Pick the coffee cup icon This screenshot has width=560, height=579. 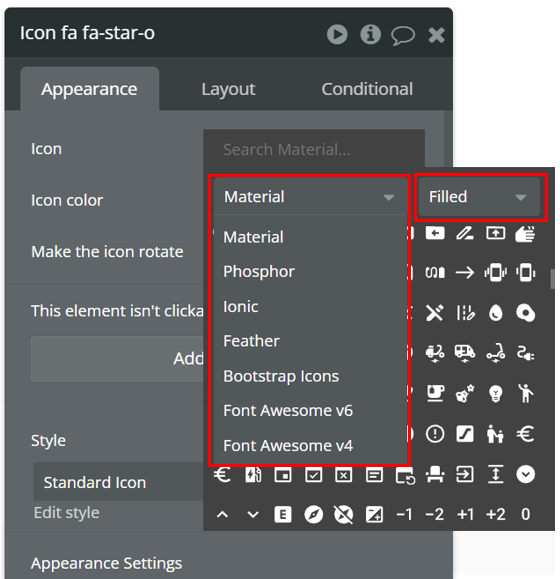tap(435, 393)
